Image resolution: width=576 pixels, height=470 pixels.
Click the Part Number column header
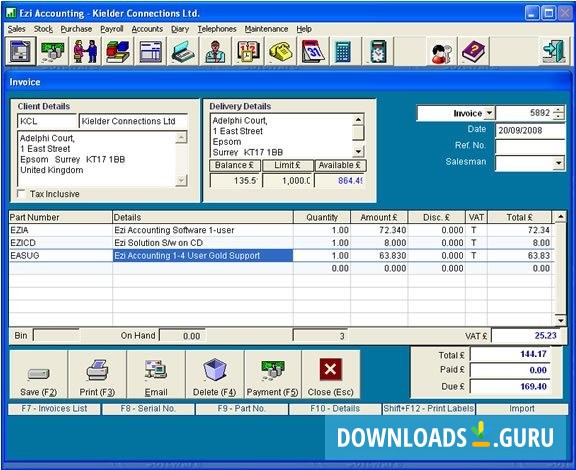coord(60,217)
